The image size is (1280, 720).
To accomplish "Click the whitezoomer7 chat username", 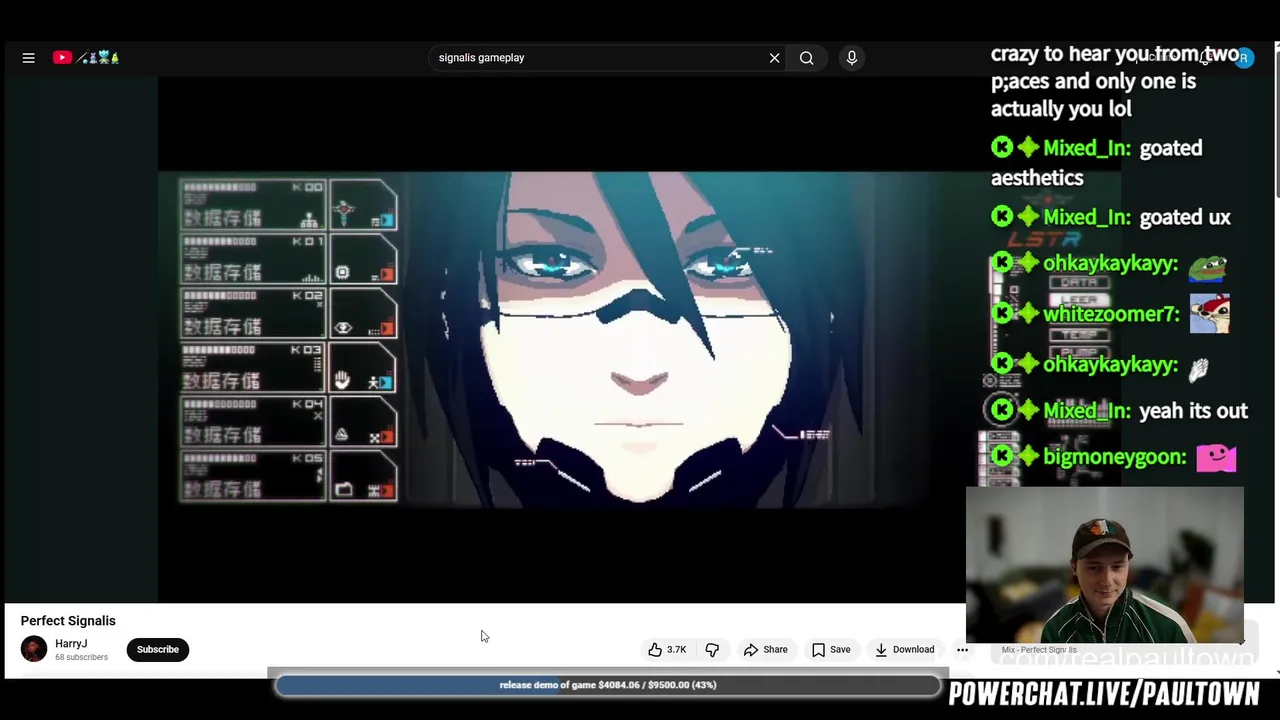I will pos(1111,314).
